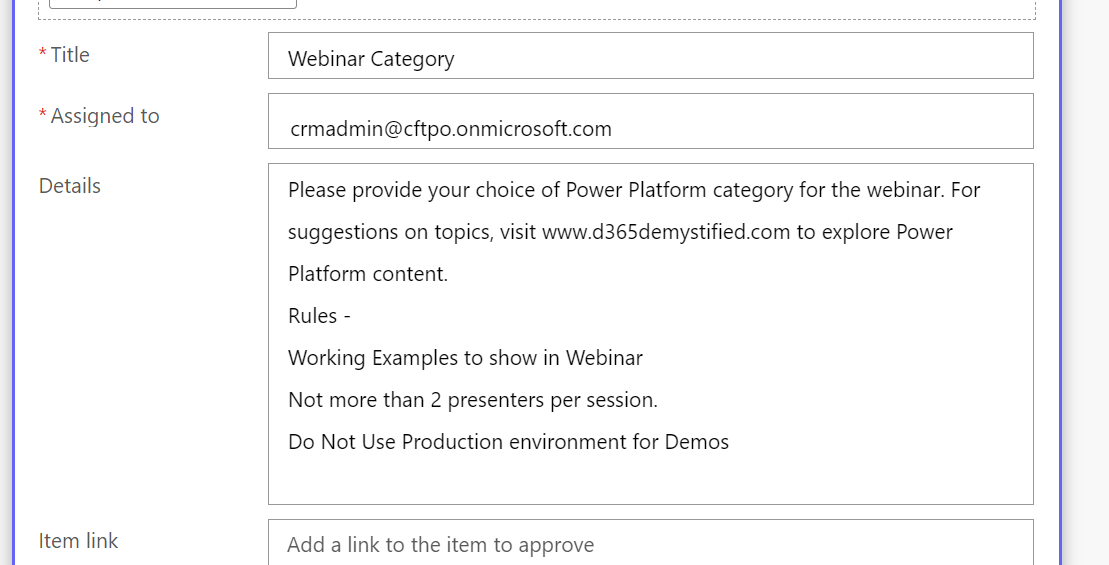Click 'Add a link to the item' placeholder

(440, 545)
